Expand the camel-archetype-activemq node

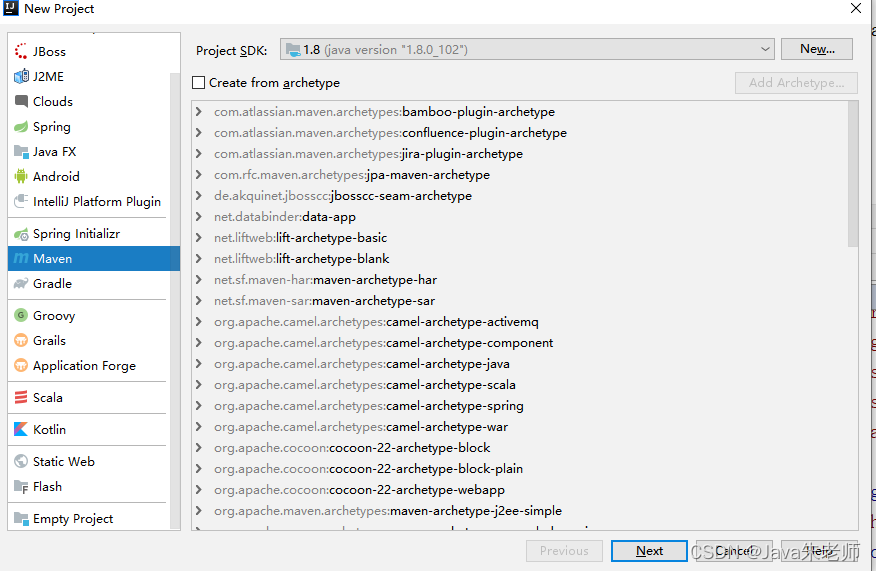click(198, 321)
